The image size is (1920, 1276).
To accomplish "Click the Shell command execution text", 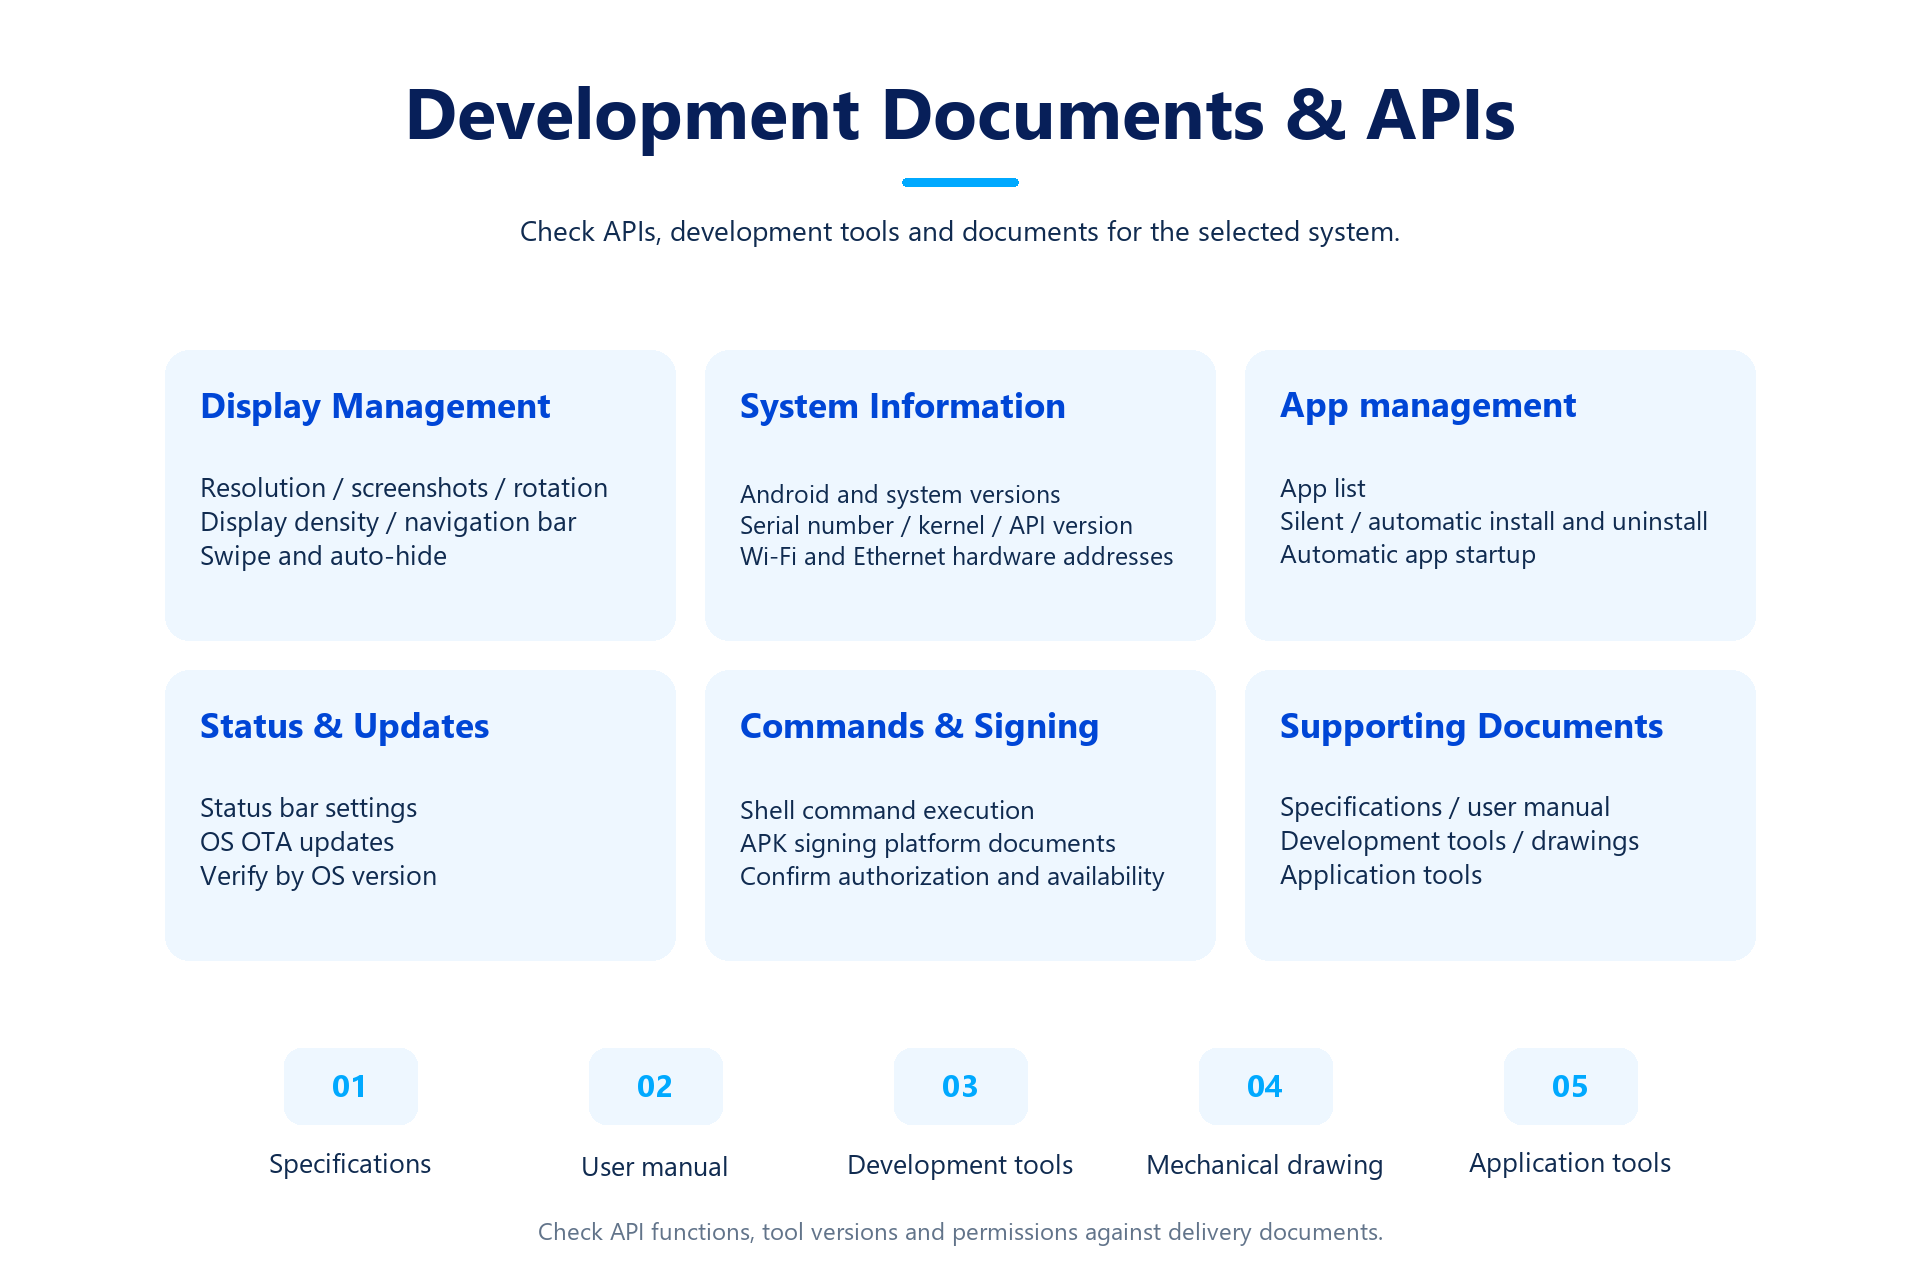I will click(x=887, y=810).
